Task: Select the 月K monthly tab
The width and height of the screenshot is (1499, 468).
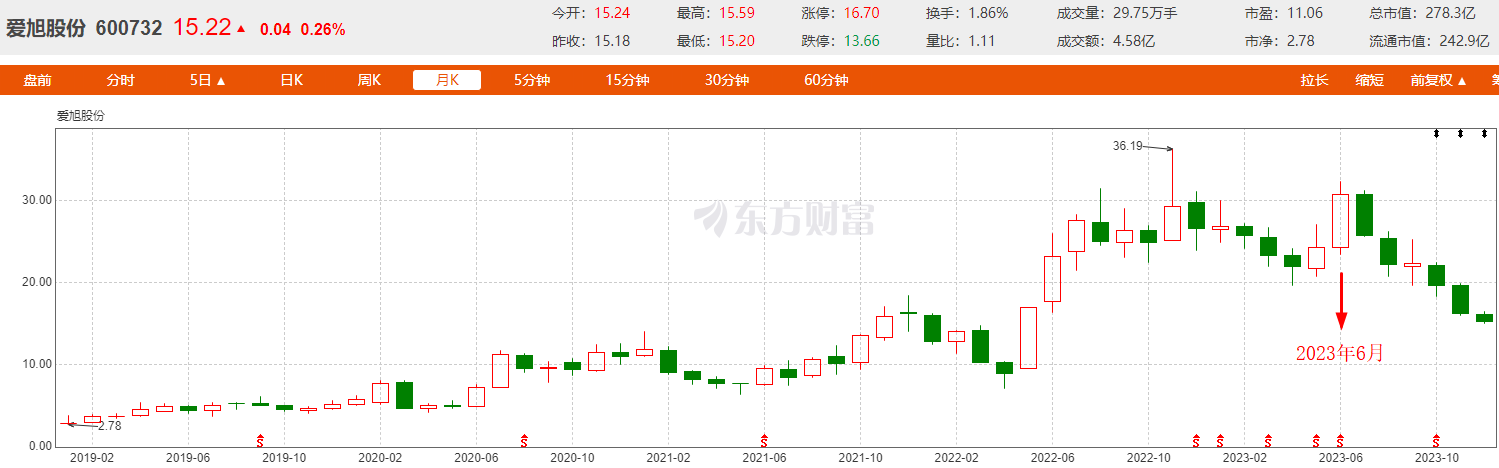Action: 447,81
